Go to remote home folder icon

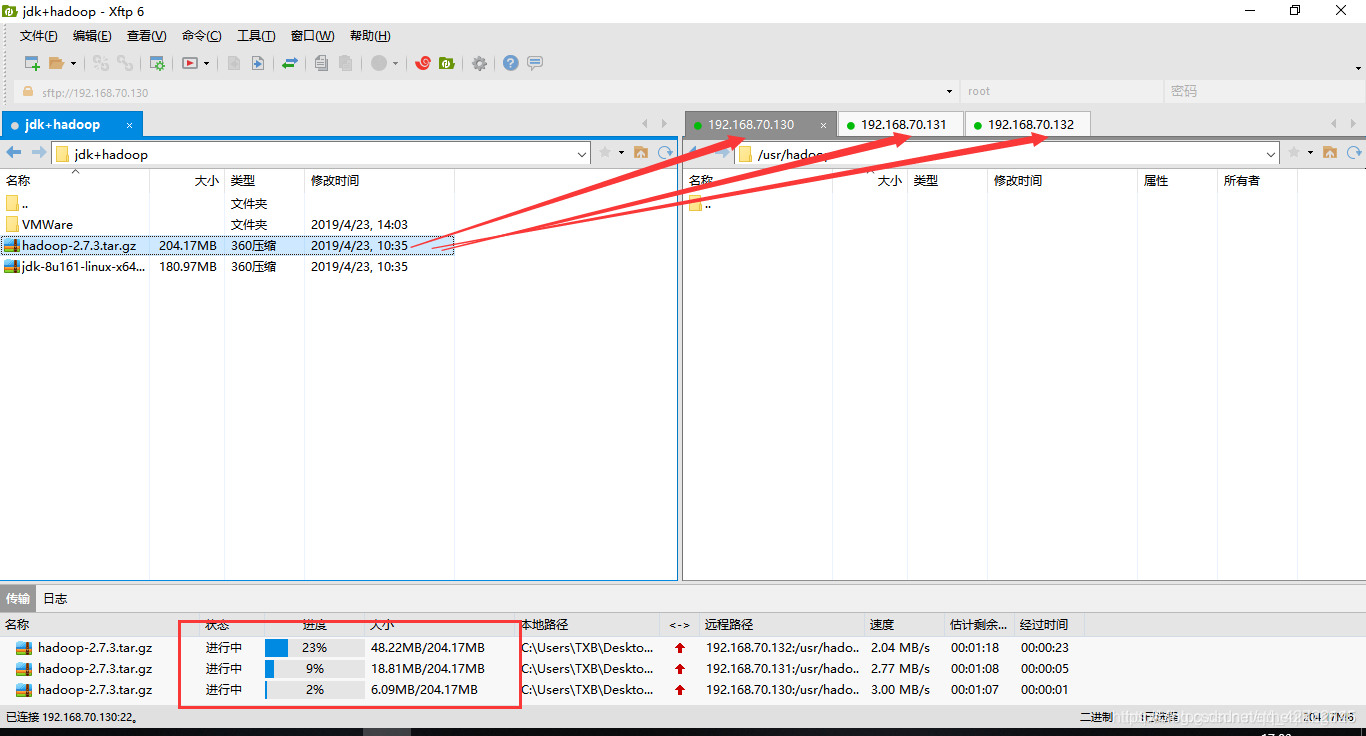[x=1330, y=153]
